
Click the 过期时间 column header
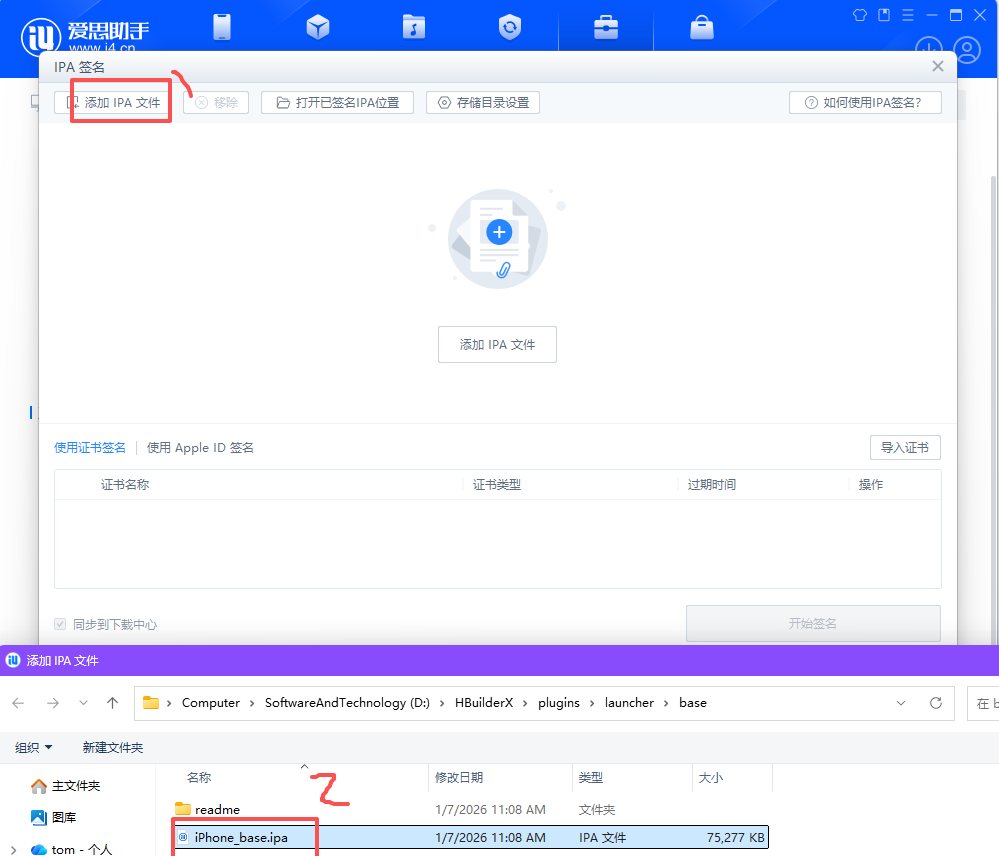click(712, 485)
